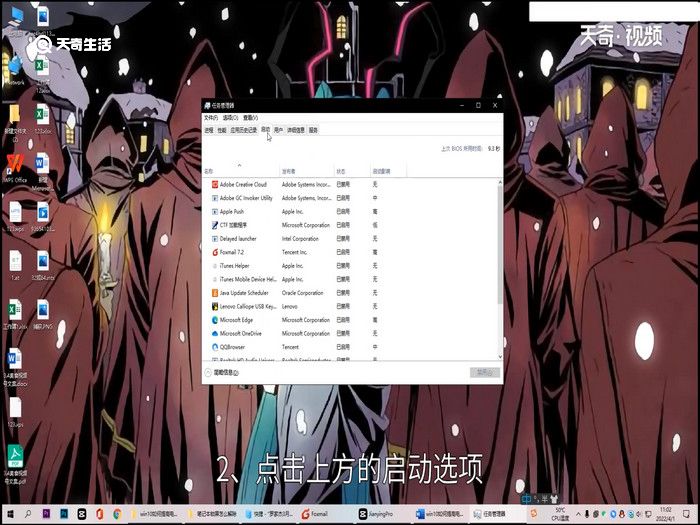Click Tencent Inc. publisher cell for Foxmail
This screenshot has height=525, width=700.
[295, 252]
